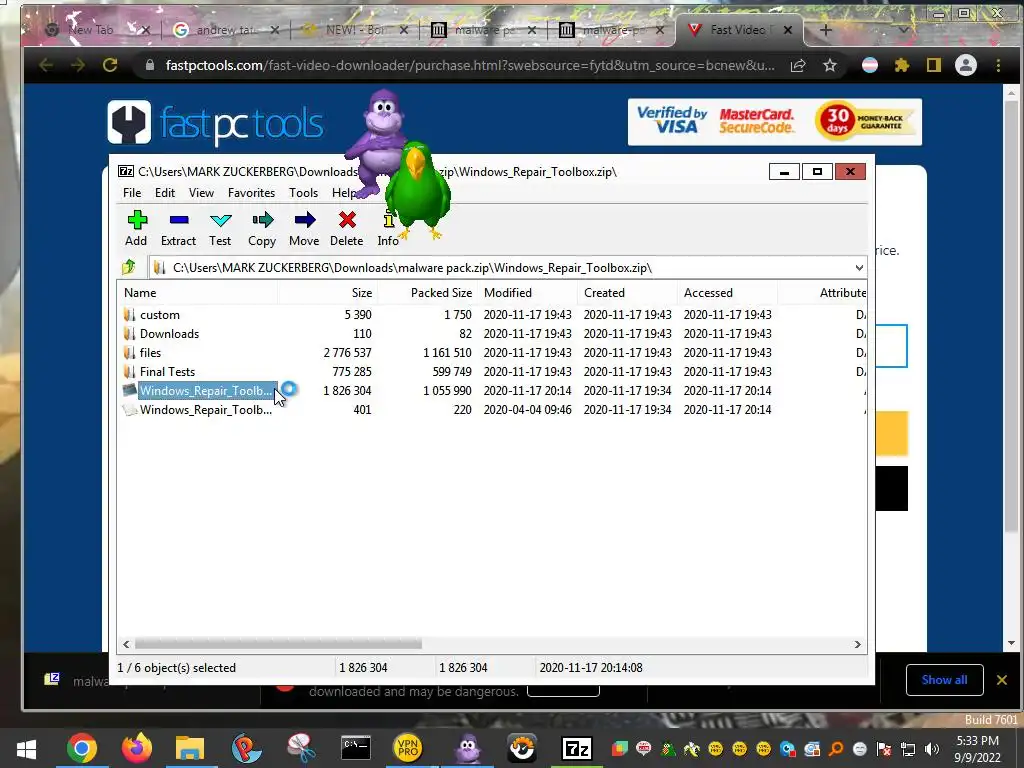Sort by Name column header
Screen dimensions: 1024x768
(199, 293)
